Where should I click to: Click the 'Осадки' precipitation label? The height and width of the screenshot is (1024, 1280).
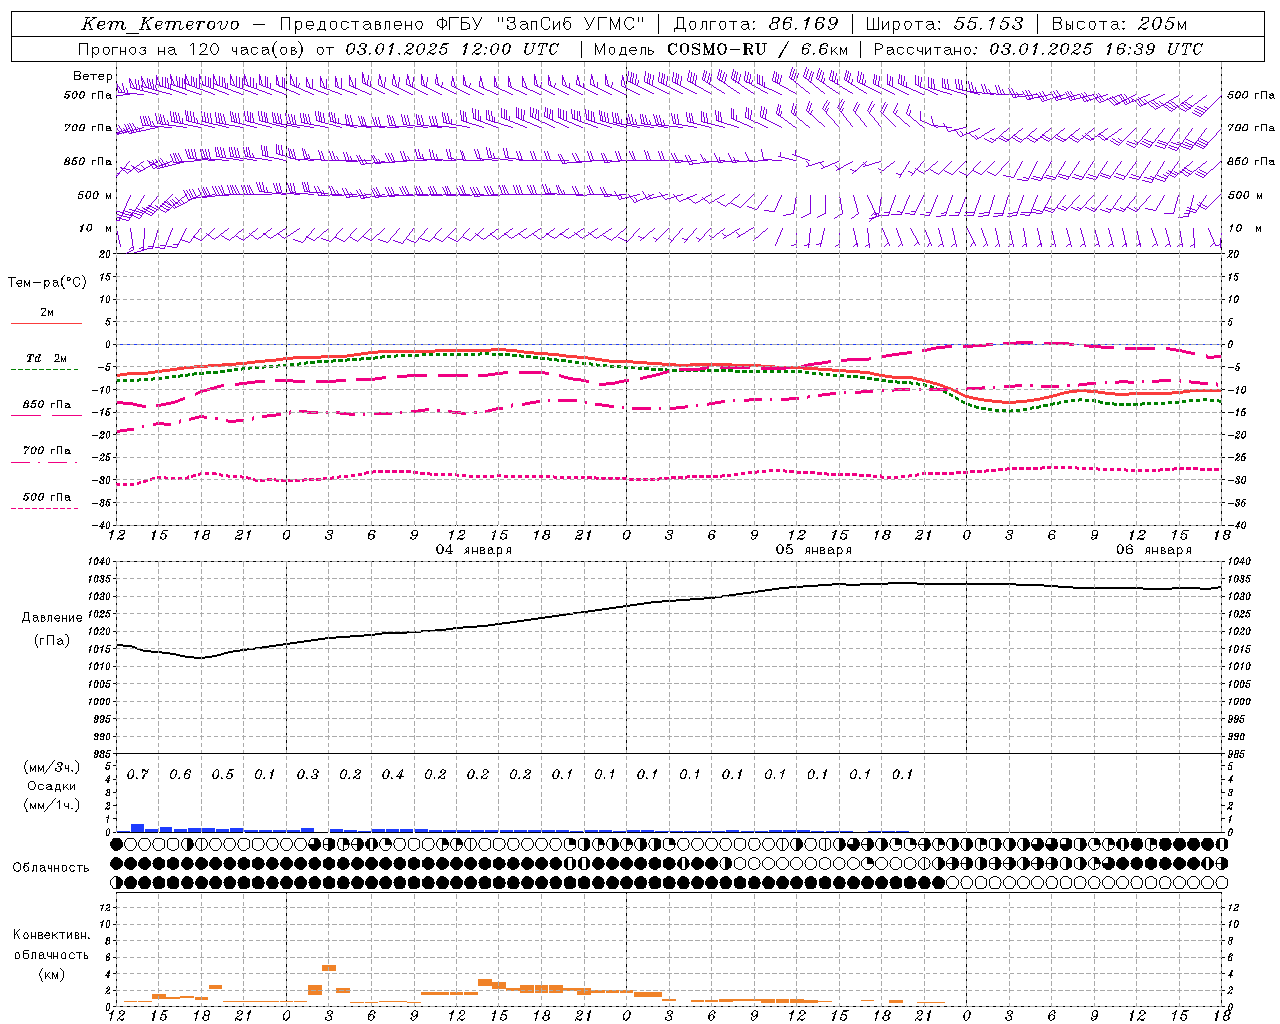52,786
